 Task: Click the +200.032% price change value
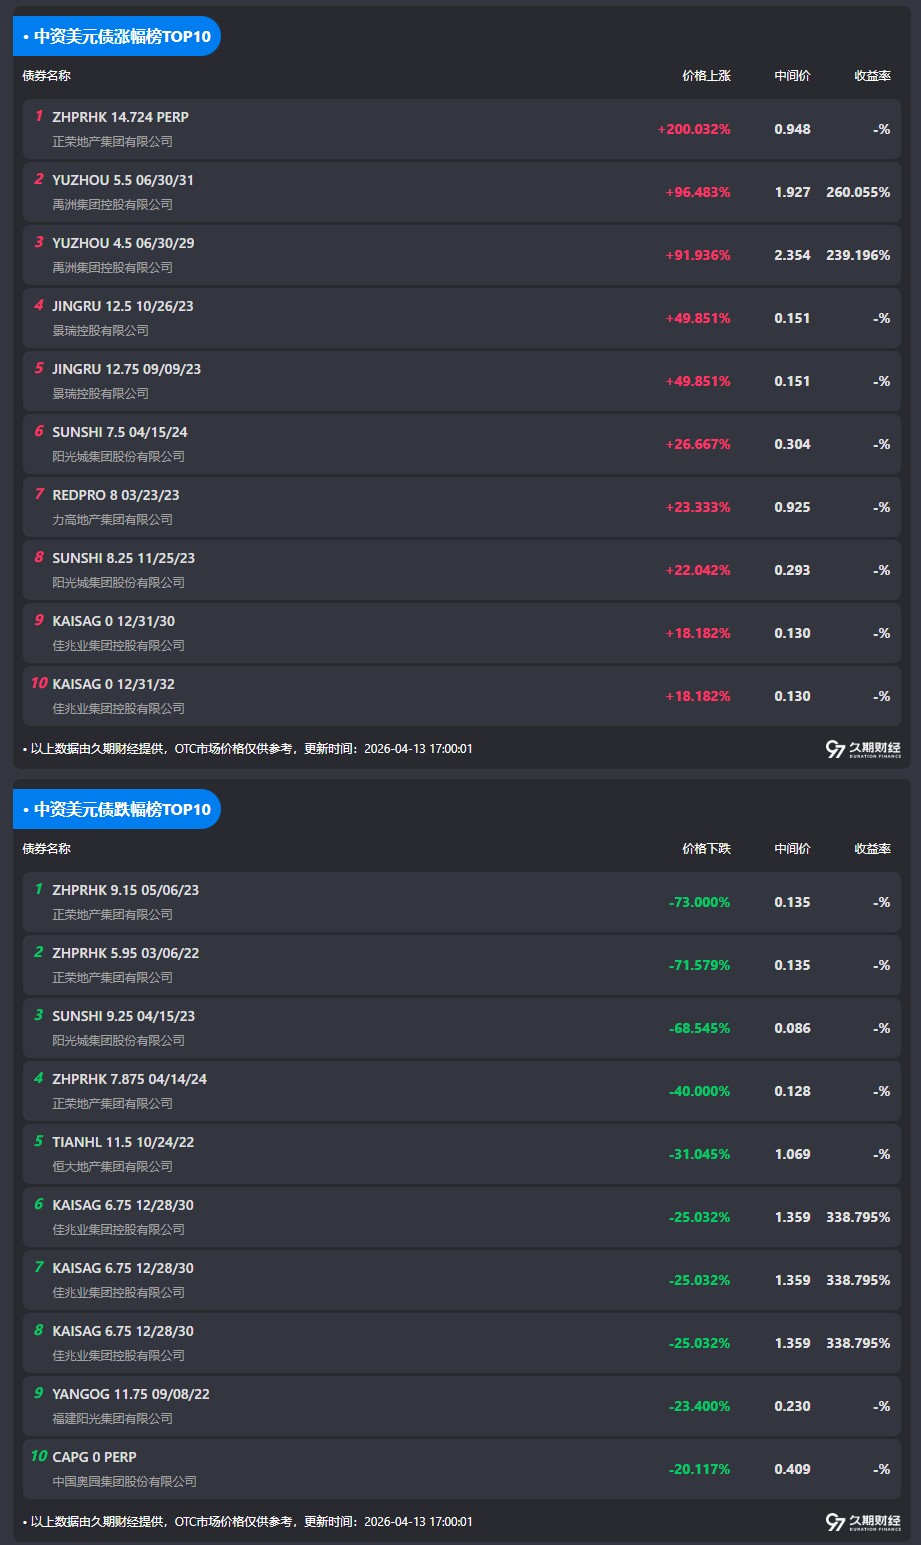[x=694, y=129]
